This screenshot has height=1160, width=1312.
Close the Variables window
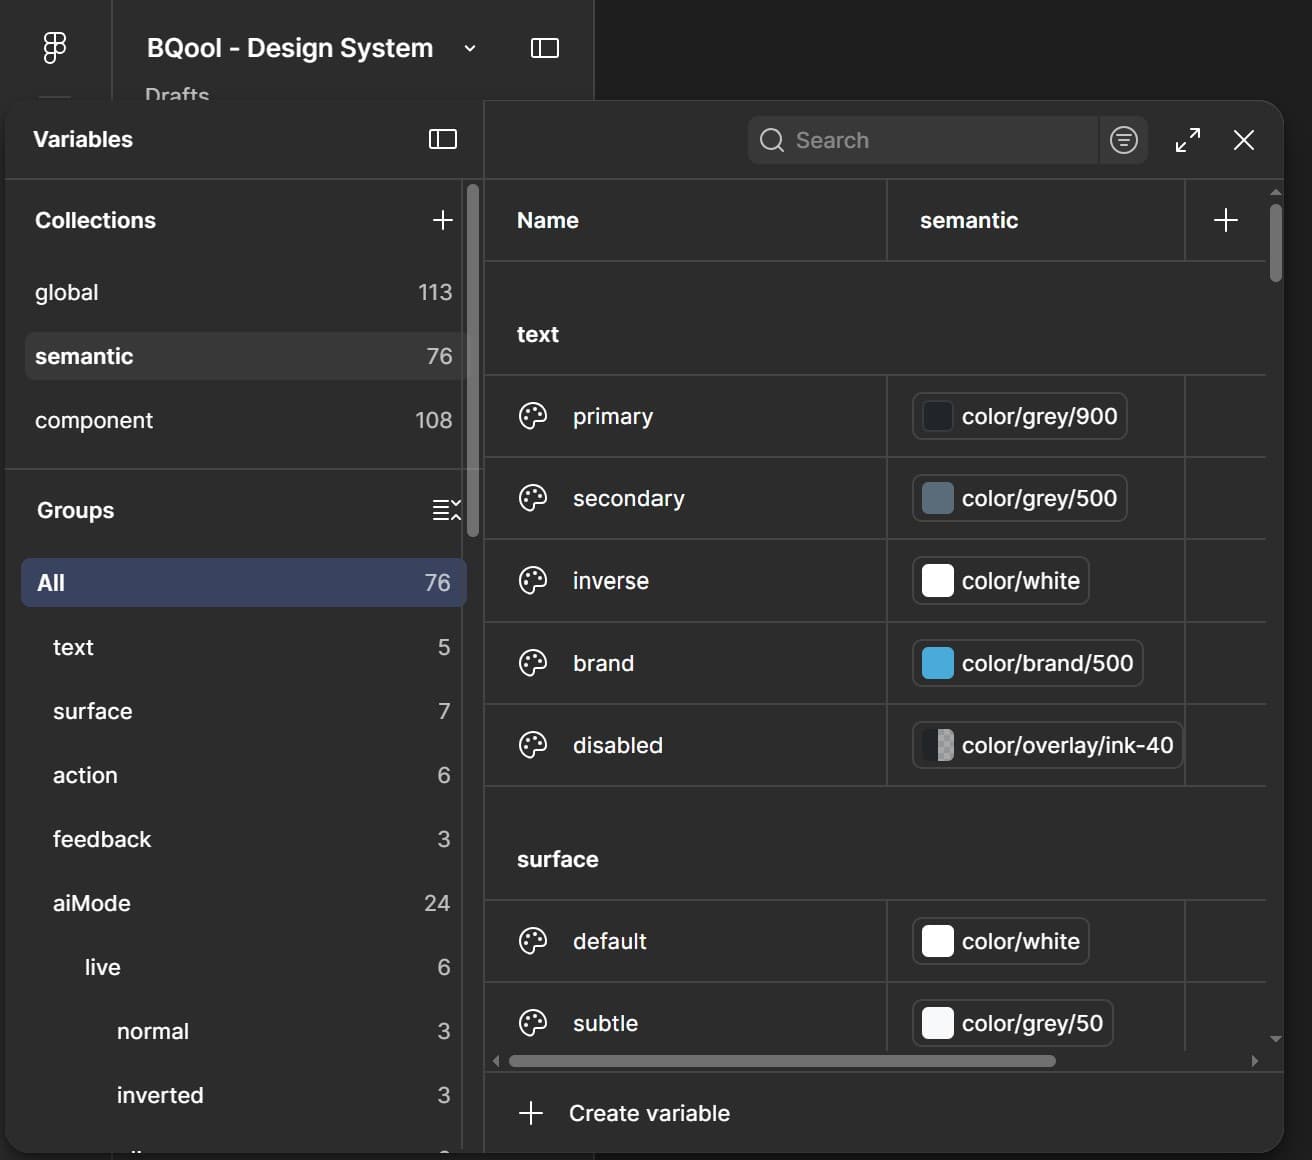point(1244,140)
